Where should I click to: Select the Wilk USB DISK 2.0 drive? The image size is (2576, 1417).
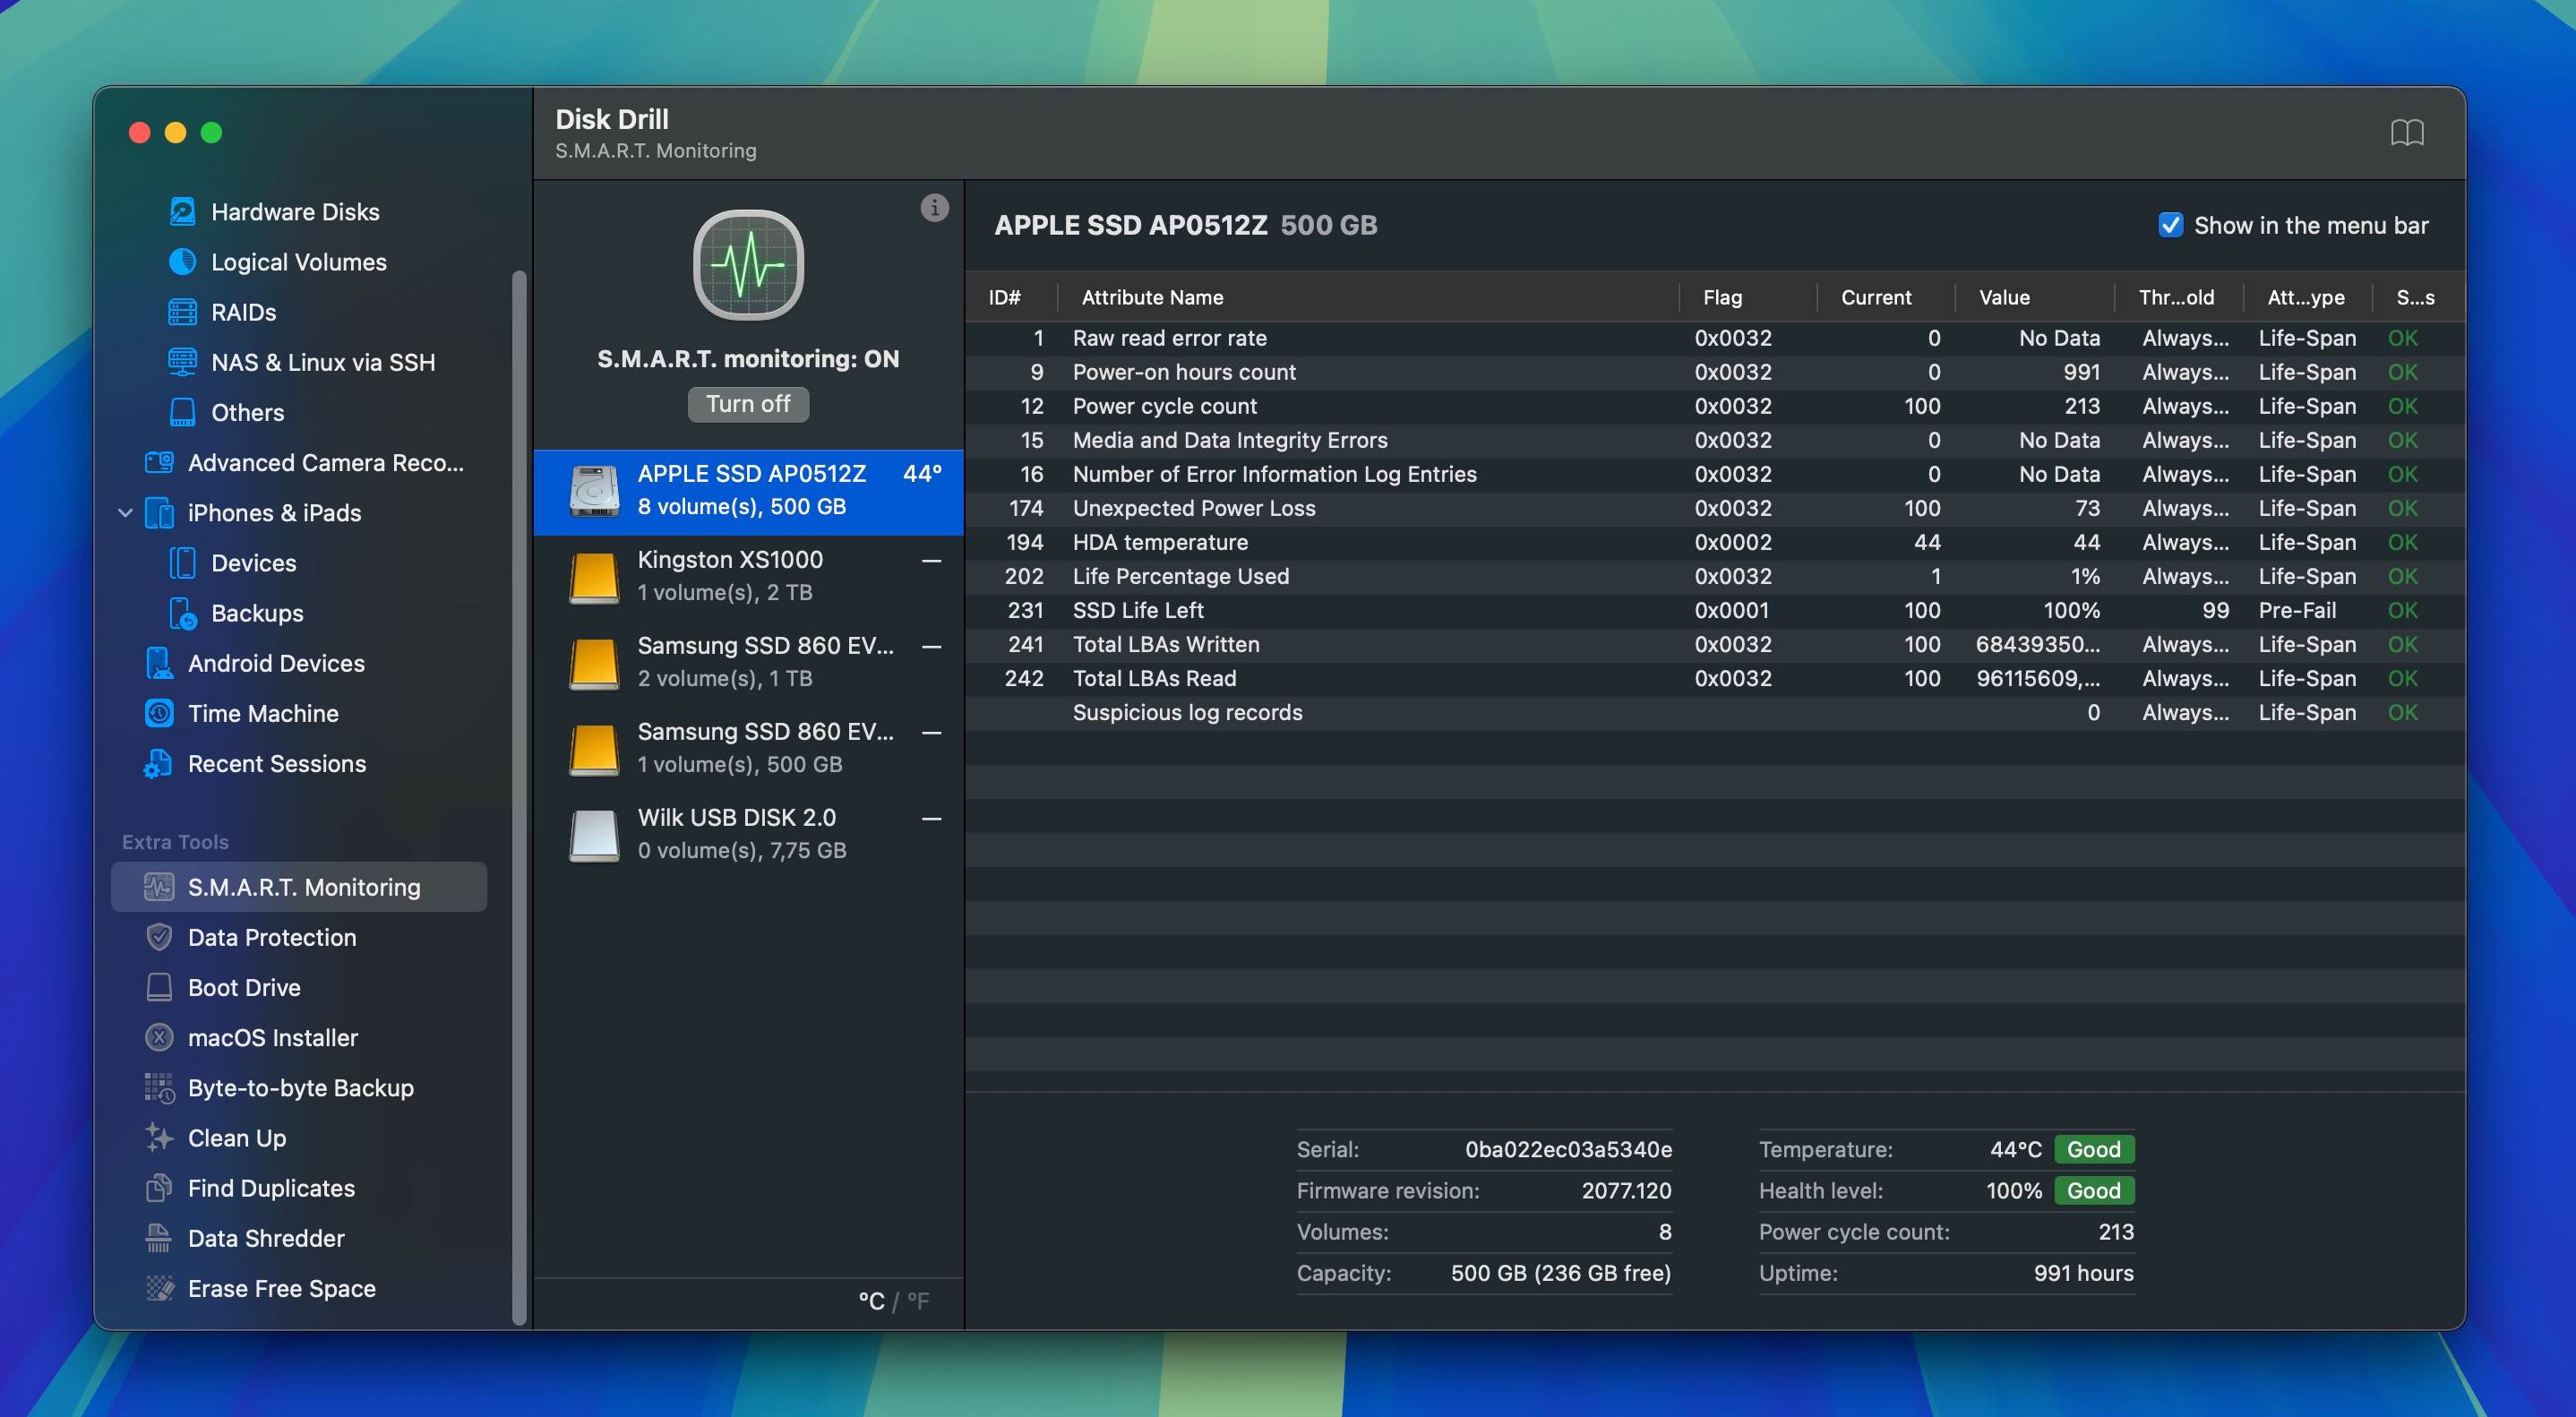pos(748,833)
